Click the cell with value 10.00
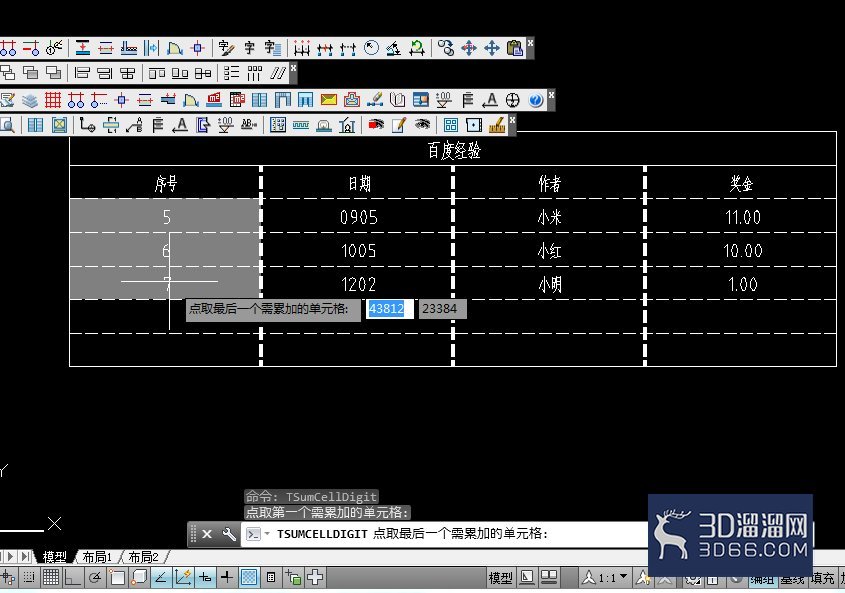The image size is (845, 593). 742,251
